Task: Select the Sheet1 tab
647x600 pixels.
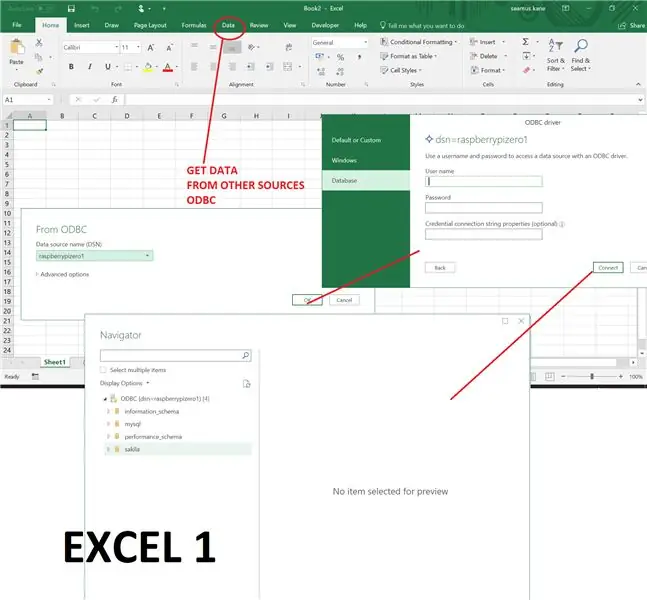Action: coord(54,362)
